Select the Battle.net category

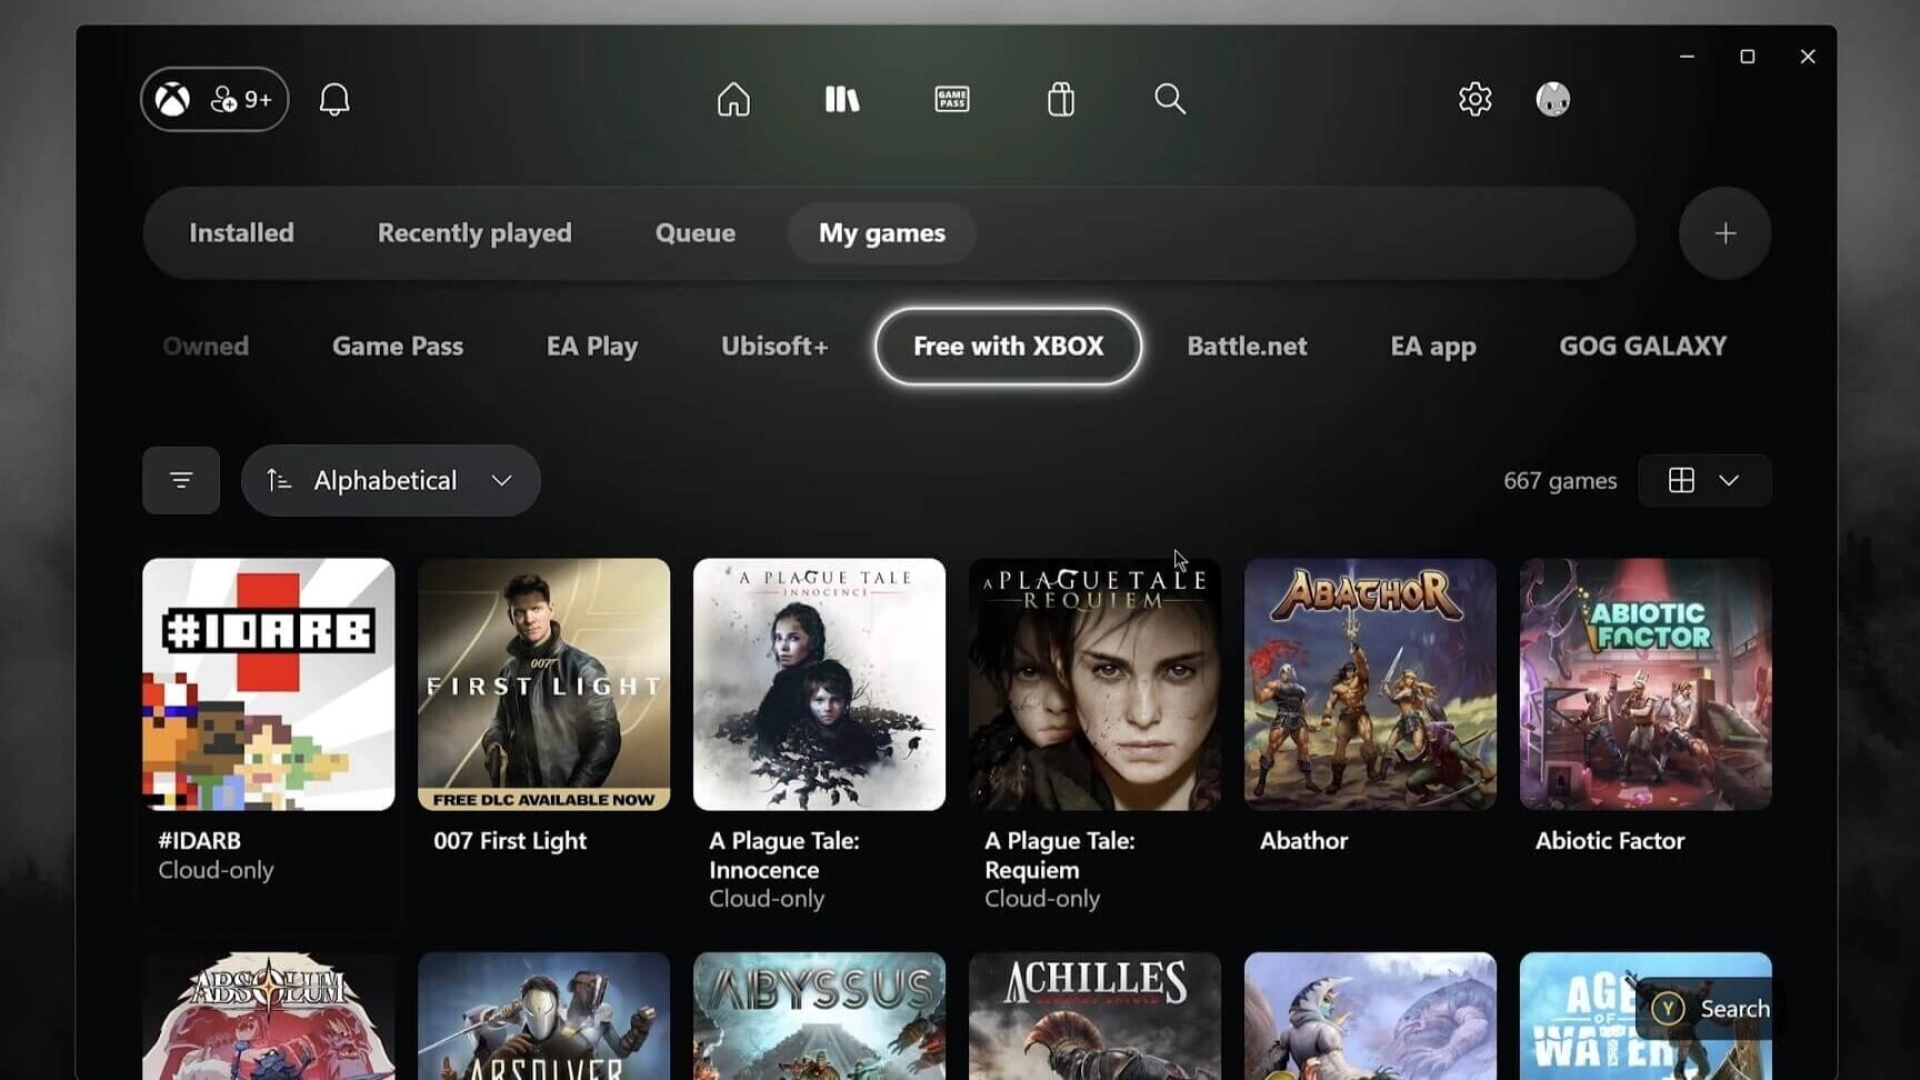coord(1246,346)
